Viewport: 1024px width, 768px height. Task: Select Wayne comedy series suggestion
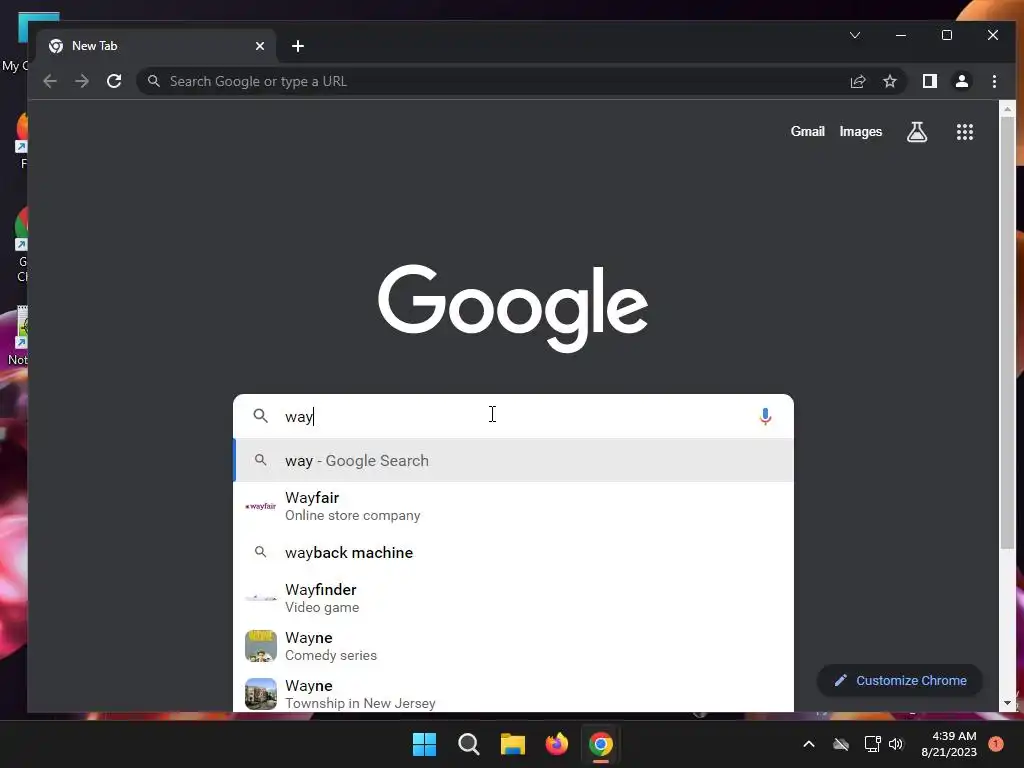click(513, 646)
